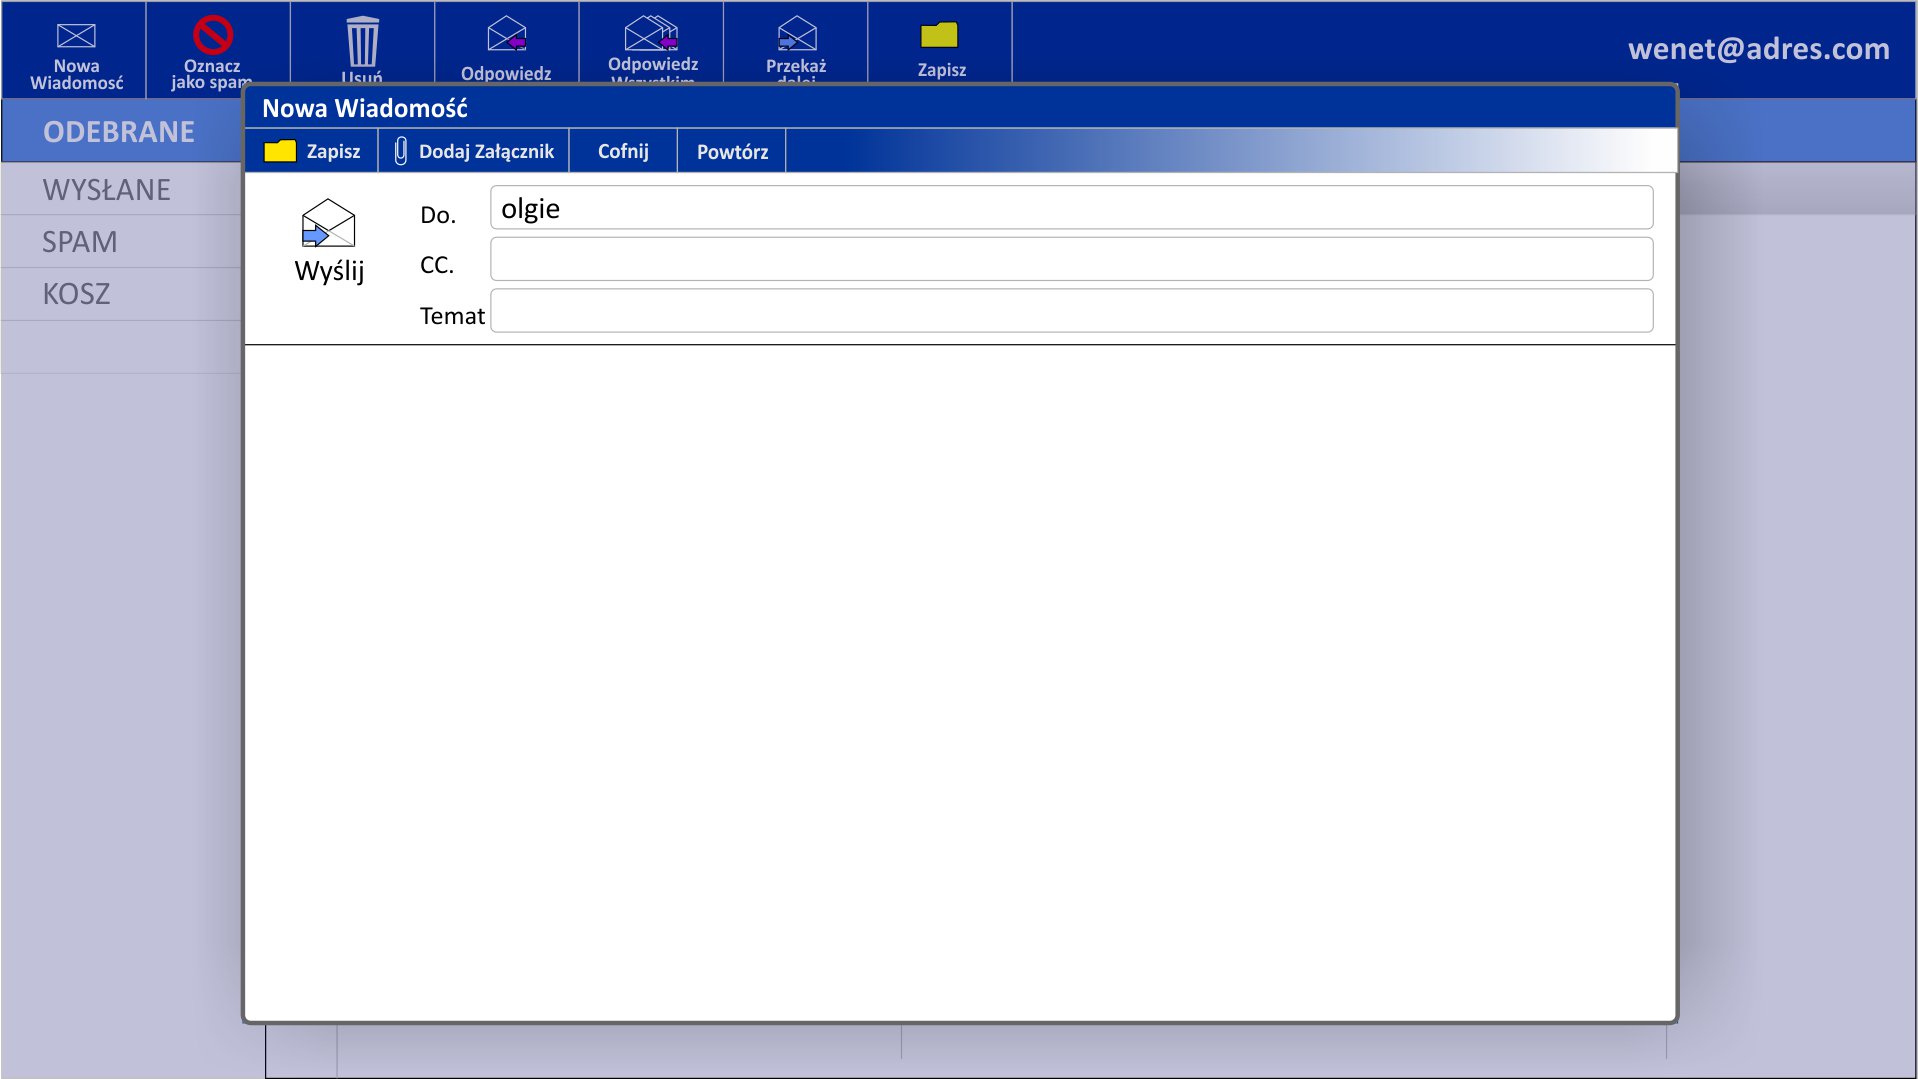
Task: Click the yellow folder Zapisz in compose window
Action: point(280,151)
